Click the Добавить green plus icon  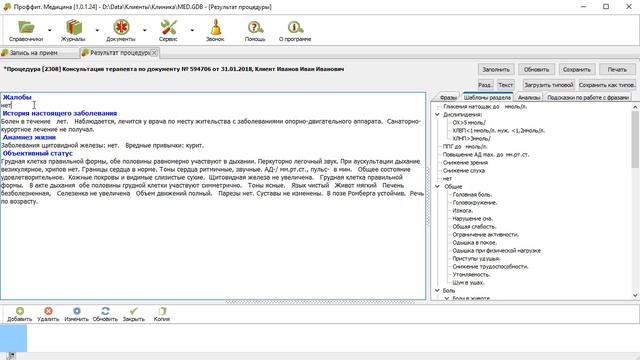(20, 311)
